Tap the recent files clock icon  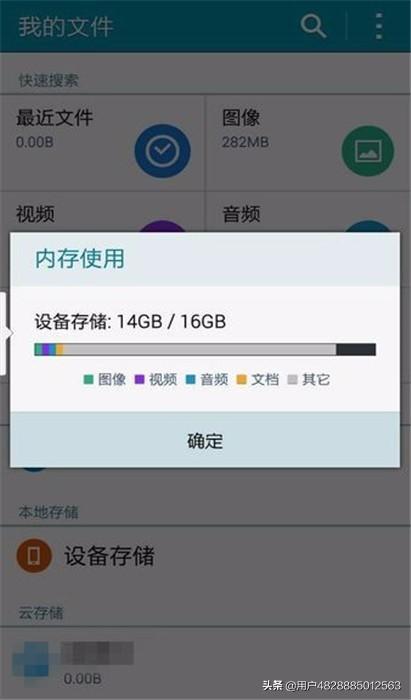tap(162, 151)
